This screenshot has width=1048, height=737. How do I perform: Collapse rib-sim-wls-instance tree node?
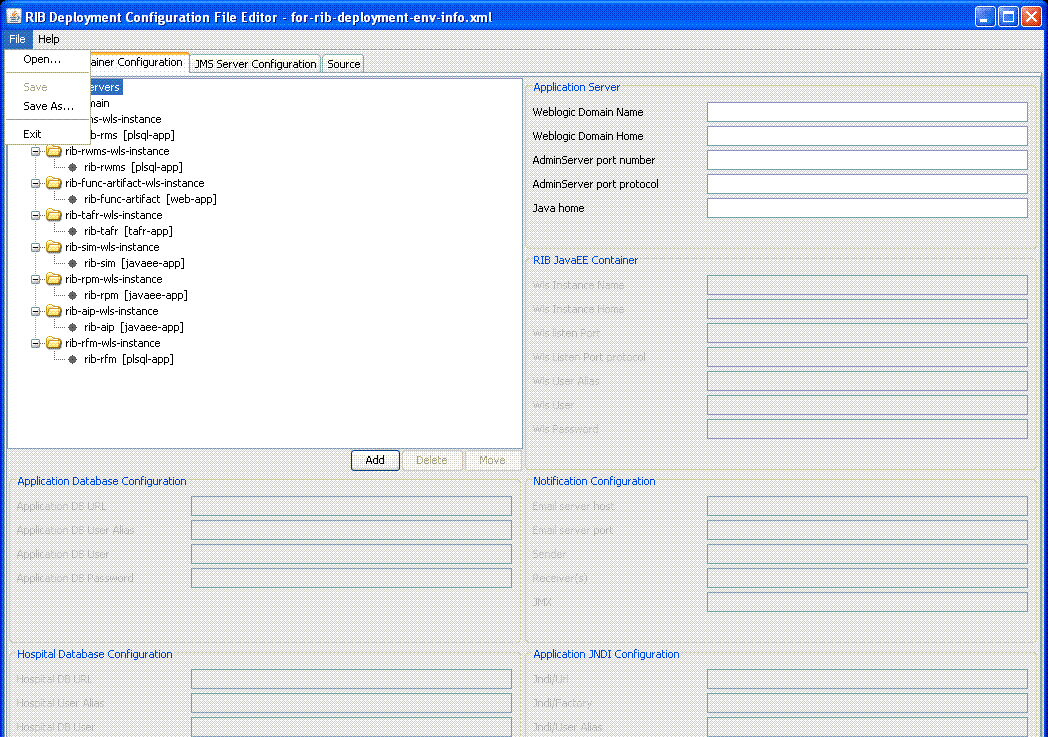[x=35, y=248]
